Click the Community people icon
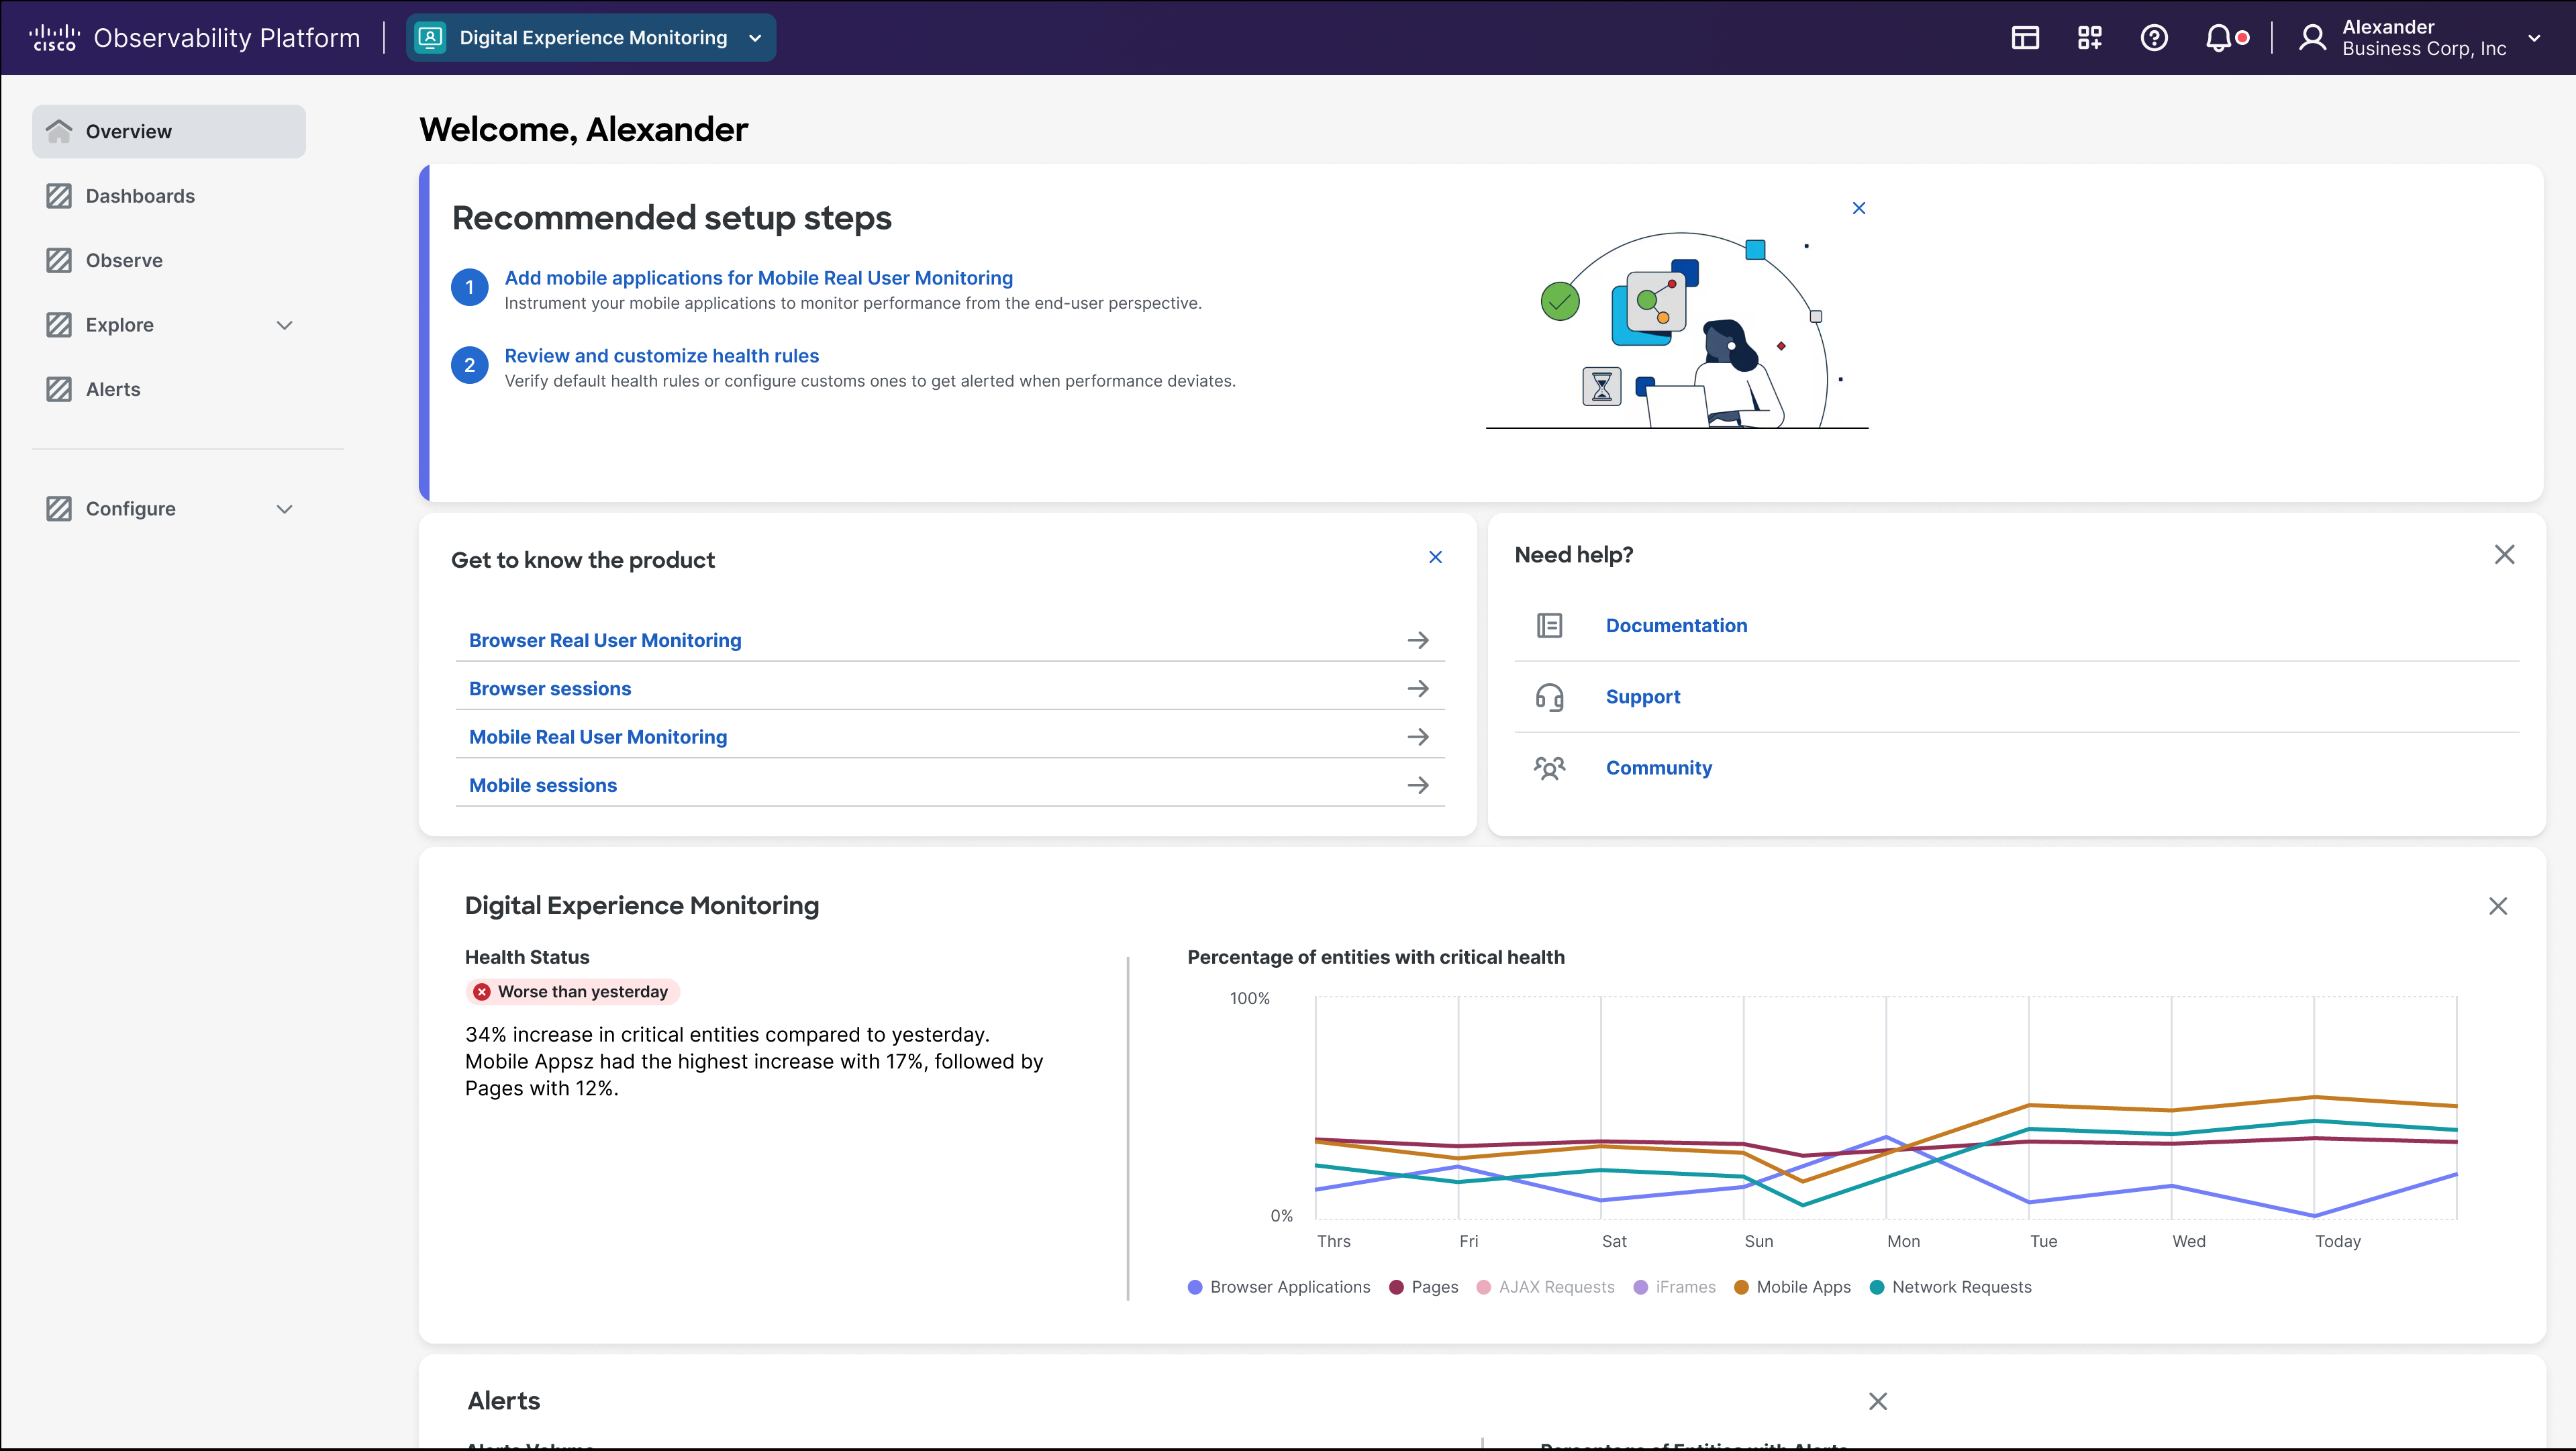2576x1451 pixels. tap(1549, 768)
